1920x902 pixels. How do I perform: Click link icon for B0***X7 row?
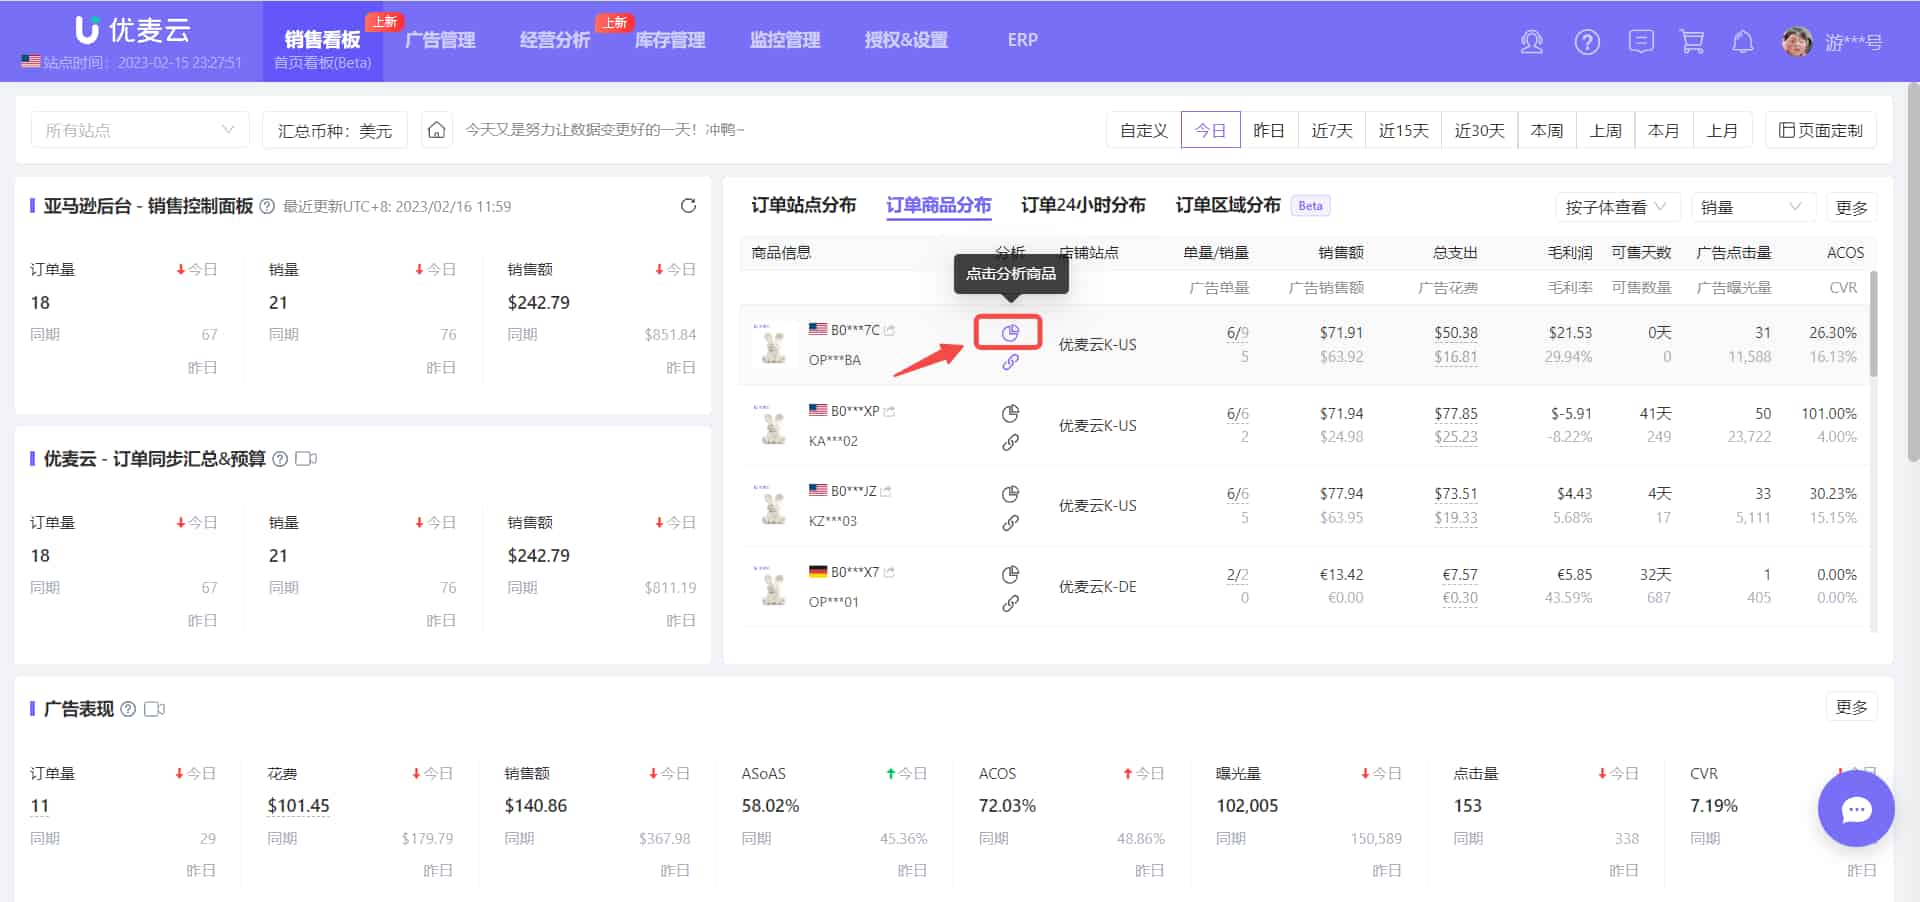1010,603
